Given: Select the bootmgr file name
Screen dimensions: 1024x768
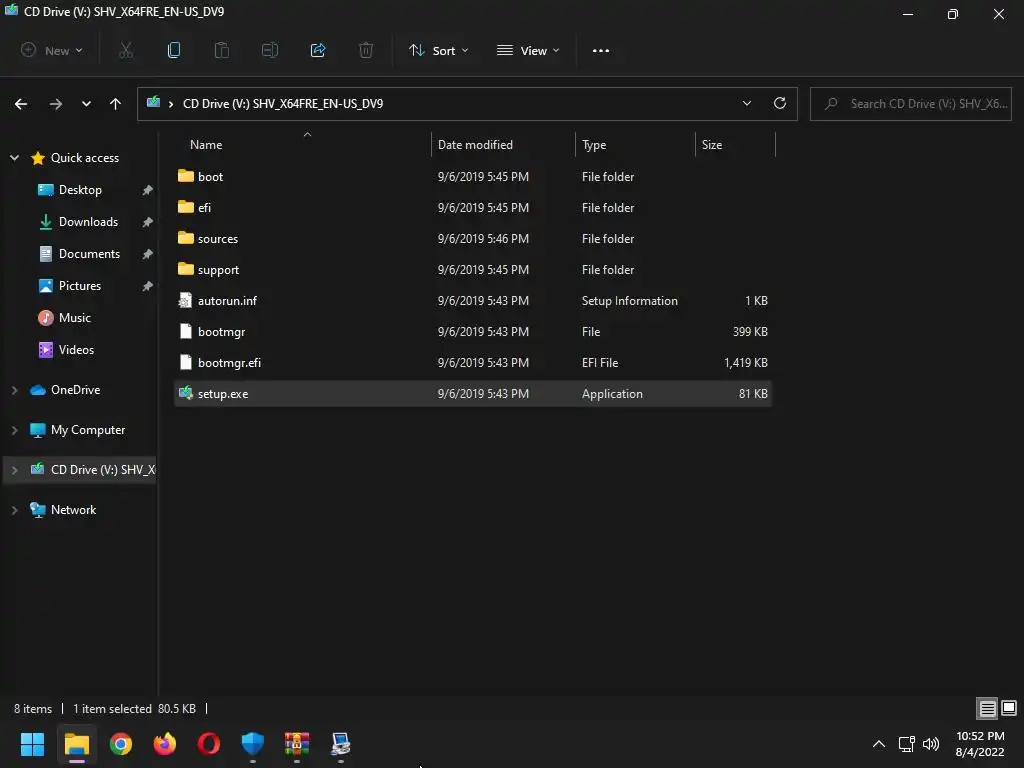Looking at the screenshot, I should point(221,332).
